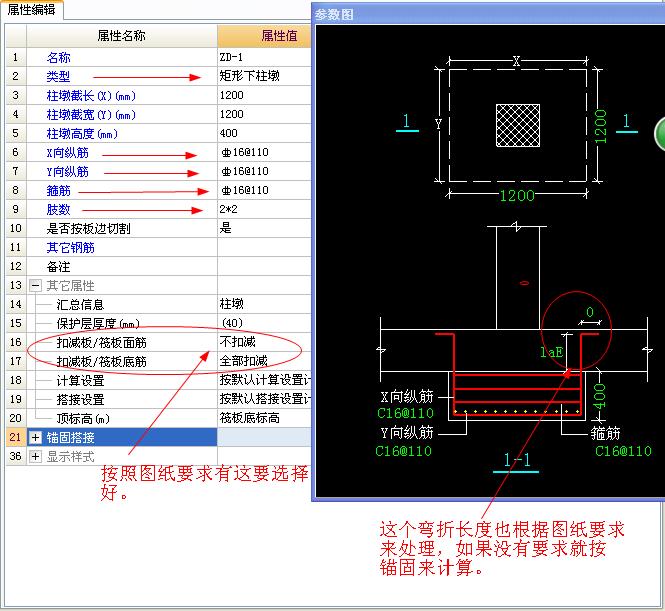Screen dimensions: 665x611
Task: Edit the 名称 value ZD-1
Action: tap(264, 57)
